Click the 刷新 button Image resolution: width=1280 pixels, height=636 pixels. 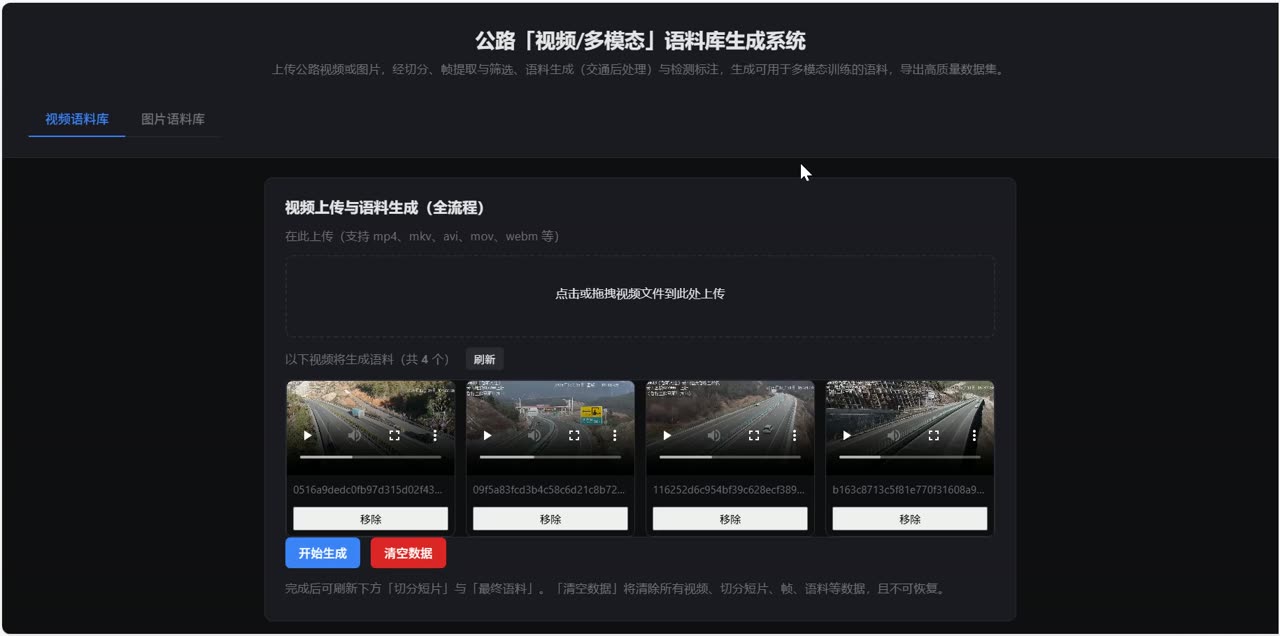pos(484,360)
